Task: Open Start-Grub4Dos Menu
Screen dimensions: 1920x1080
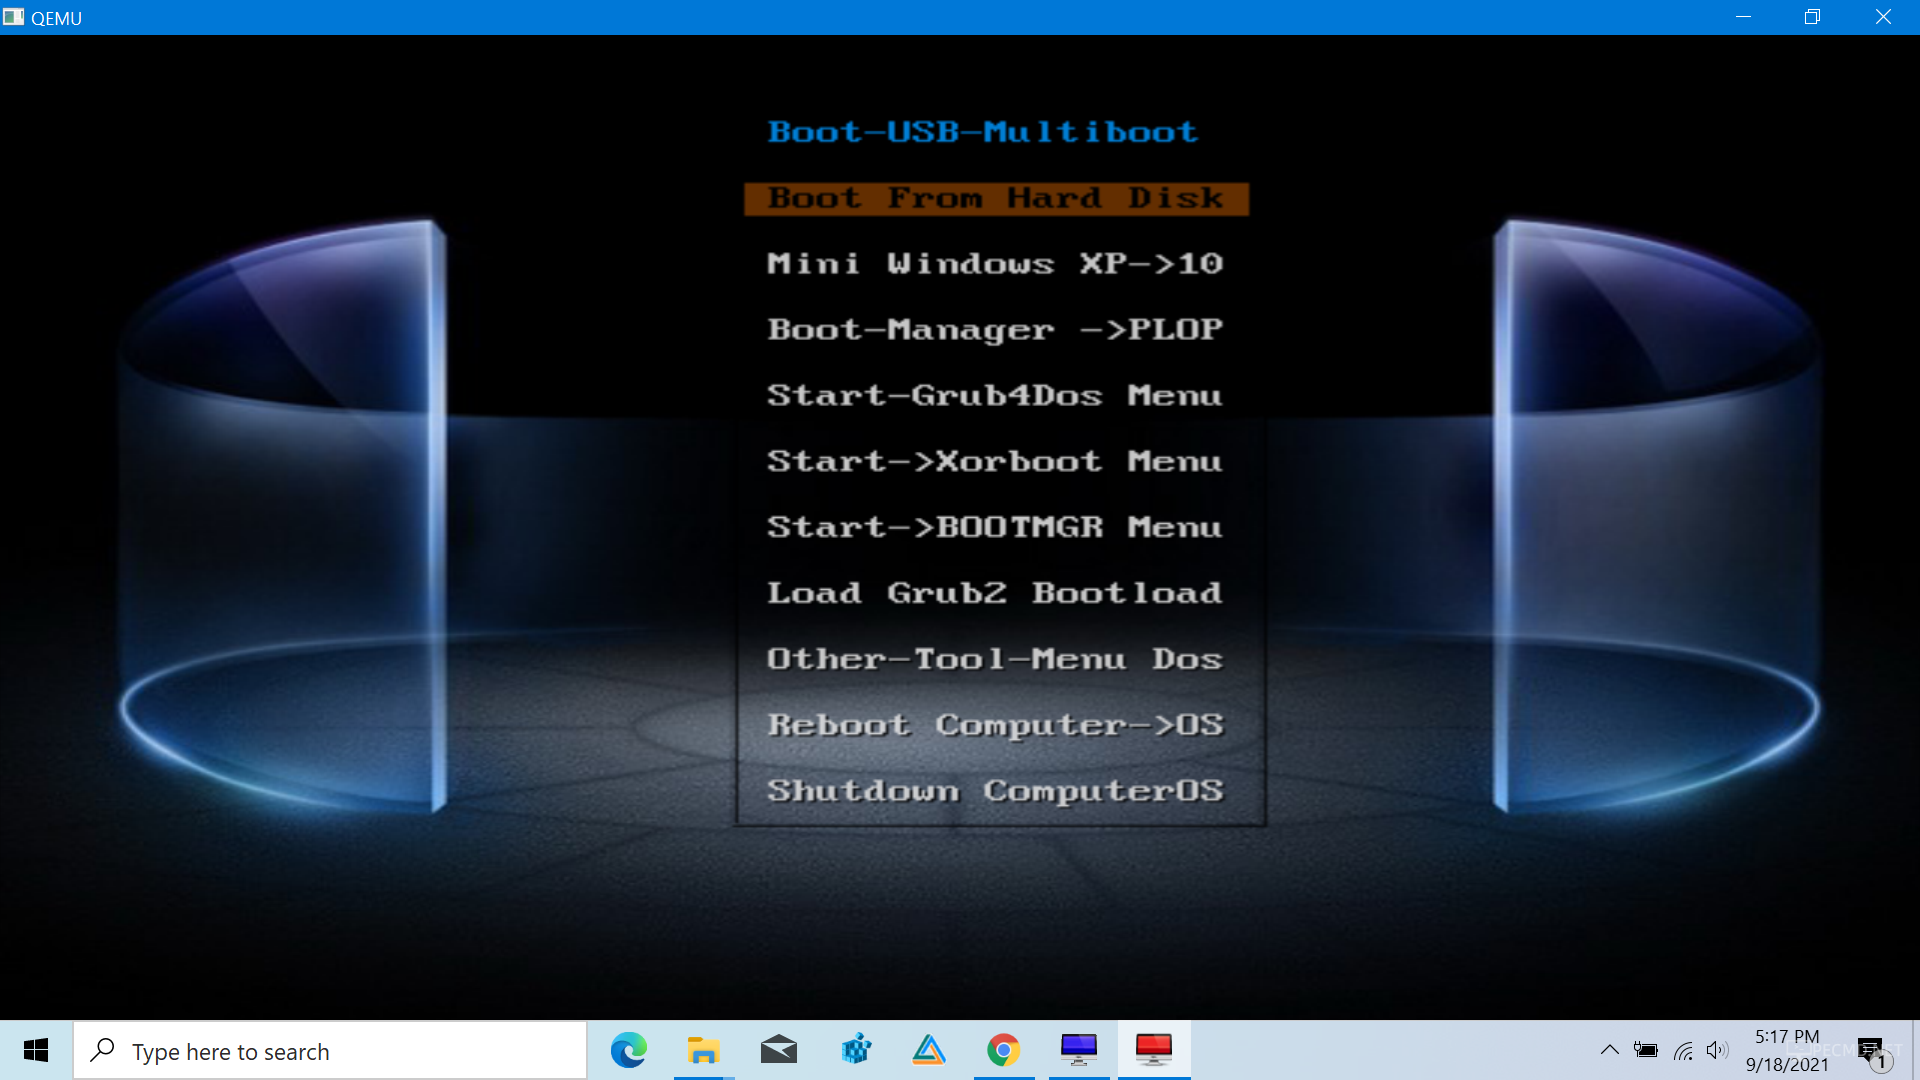Action: click(x=996, y=396)
